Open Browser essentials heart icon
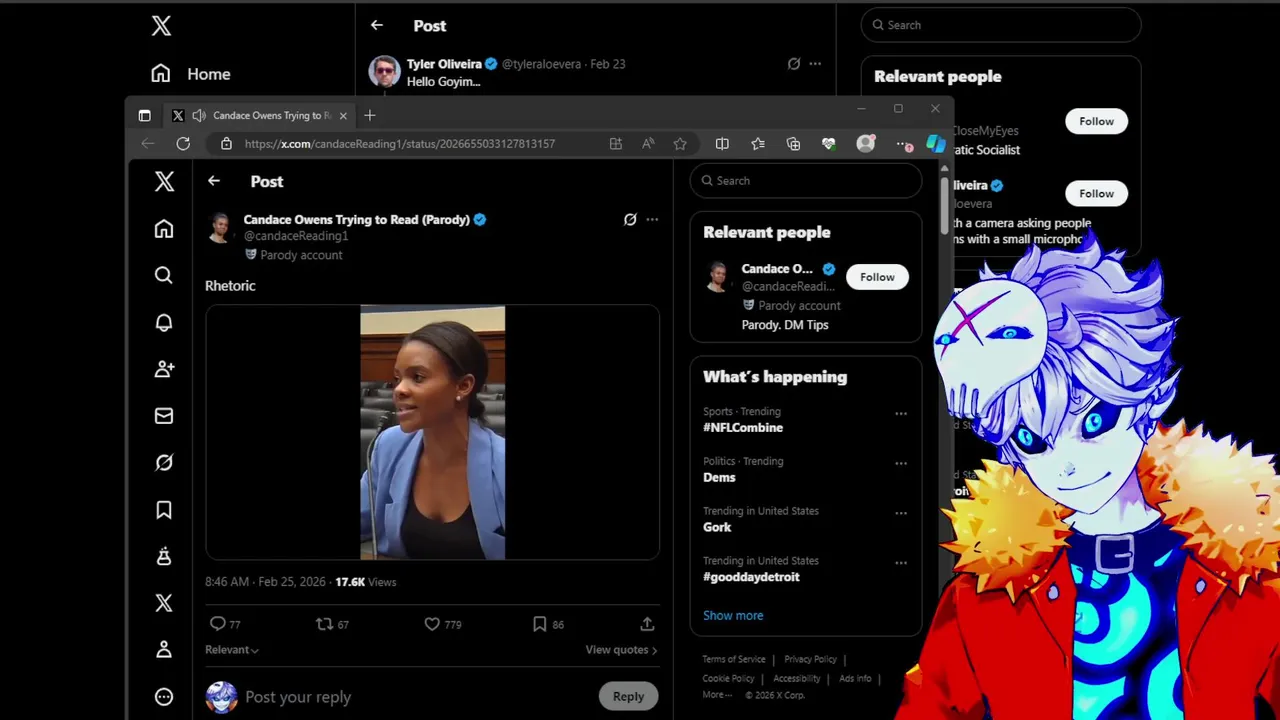 (x=829, y=144)
